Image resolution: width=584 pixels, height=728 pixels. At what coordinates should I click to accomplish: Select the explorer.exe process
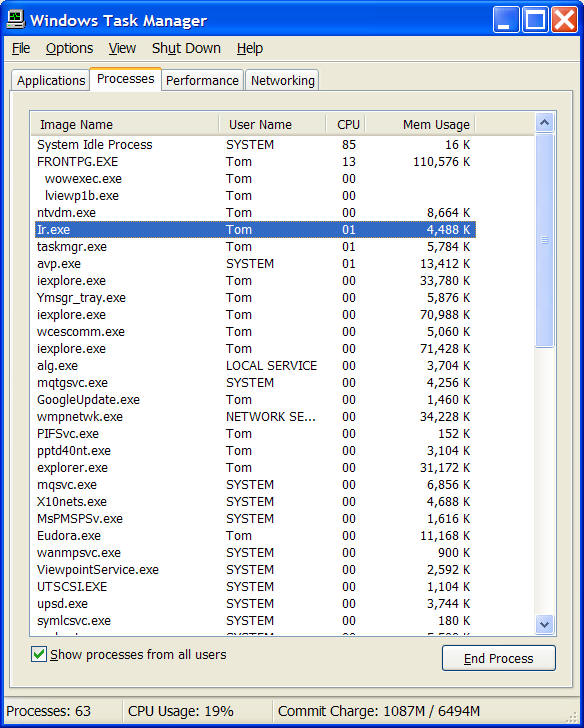click(254, 468)
